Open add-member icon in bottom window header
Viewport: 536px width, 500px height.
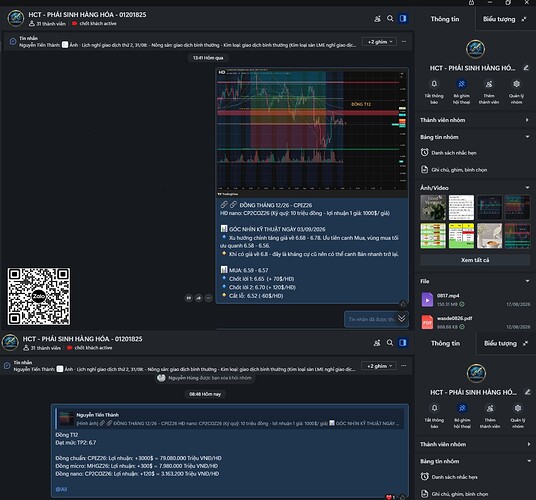pyautogui.click(x=377, y=343)
